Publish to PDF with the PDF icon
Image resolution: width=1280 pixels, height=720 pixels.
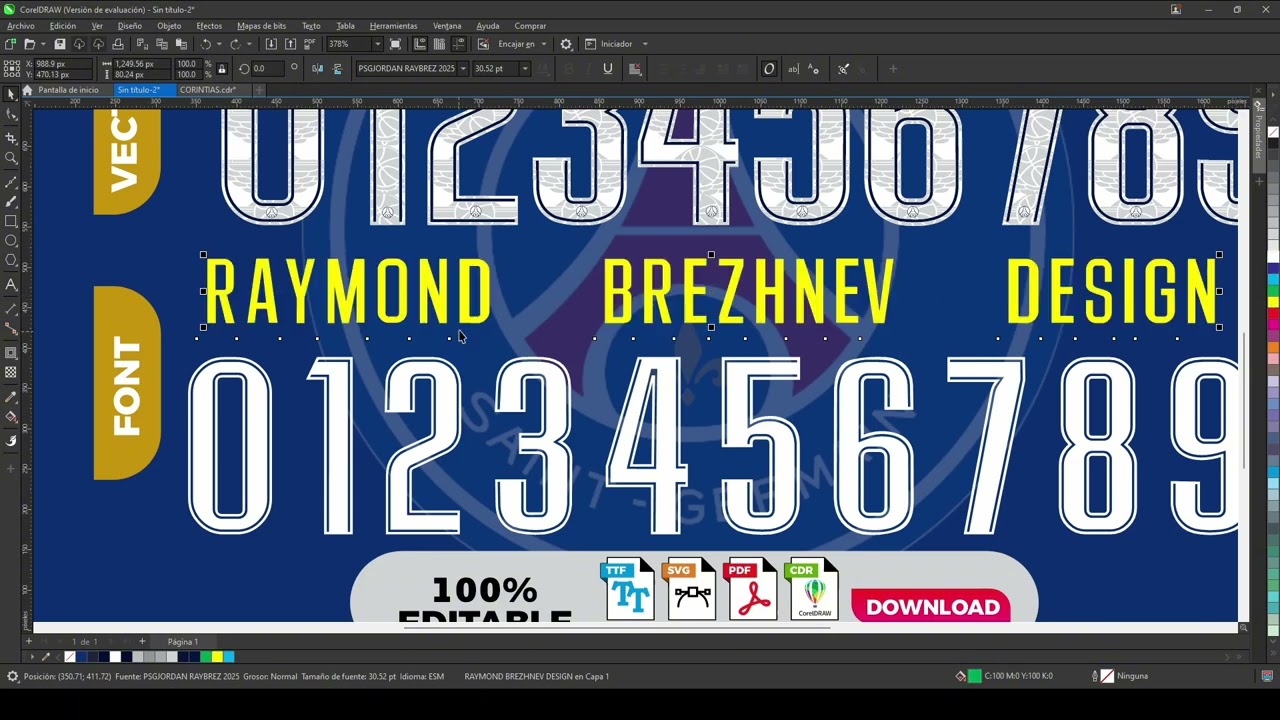click(310, 44)
